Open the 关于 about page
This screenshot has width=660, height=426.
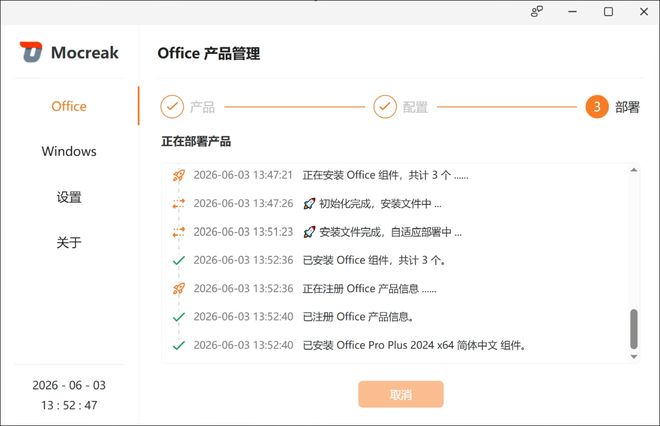[x=69, y=242]
